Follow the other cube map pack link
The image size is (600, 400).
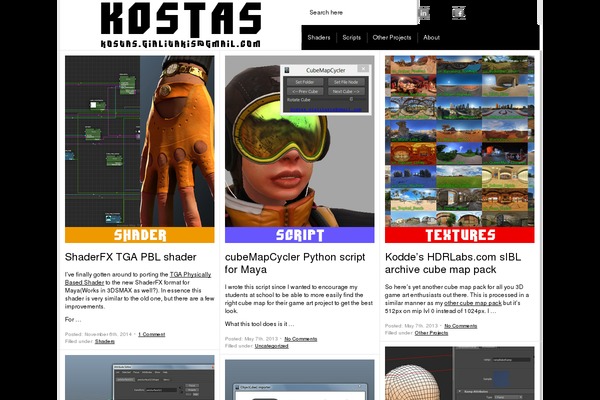tap(473, 303)
